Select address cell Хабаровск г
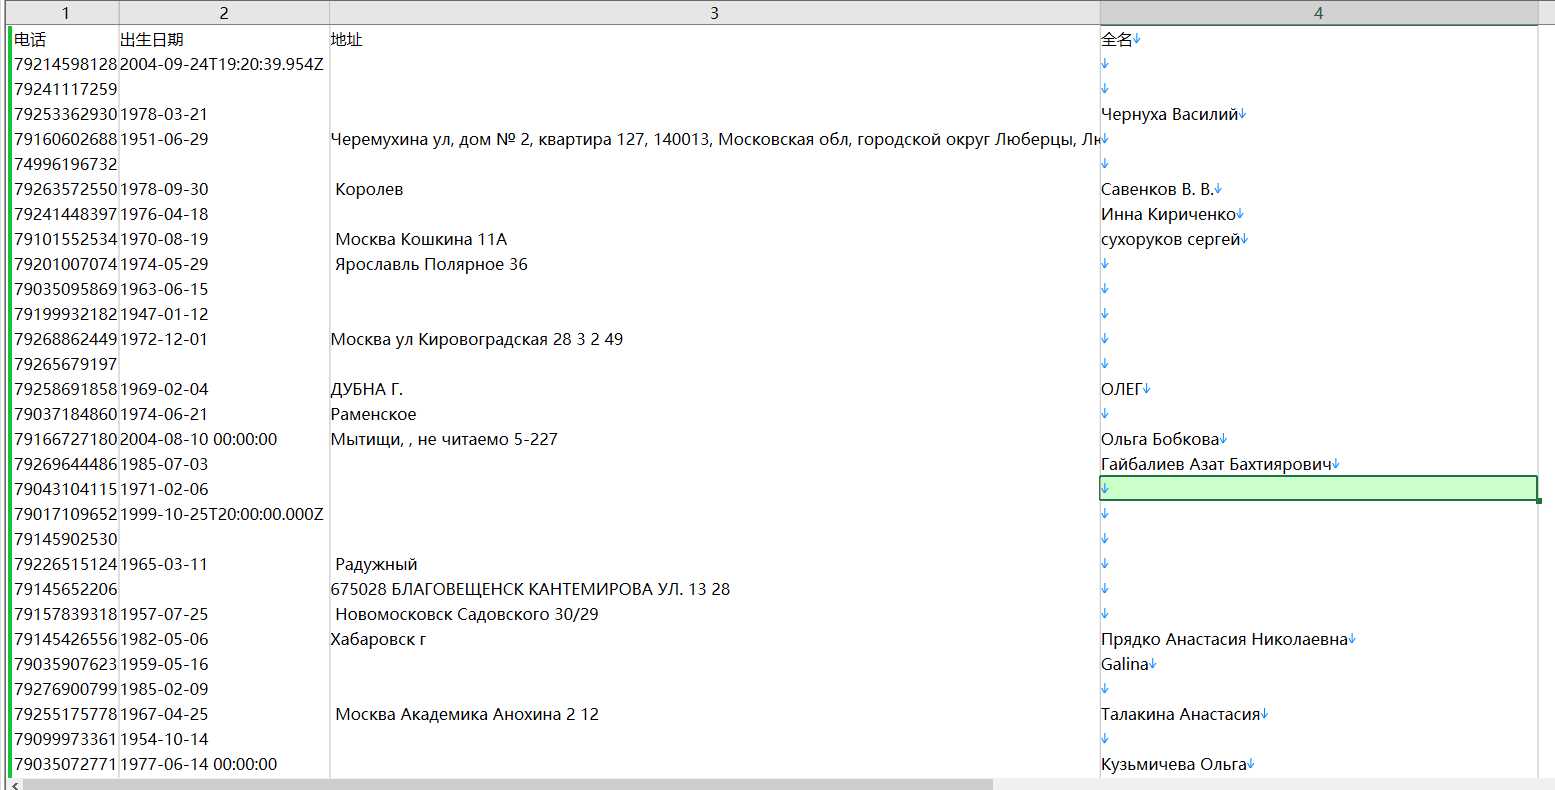The height and width of the screenshot is (790, 1555). (x=714, y=639)
